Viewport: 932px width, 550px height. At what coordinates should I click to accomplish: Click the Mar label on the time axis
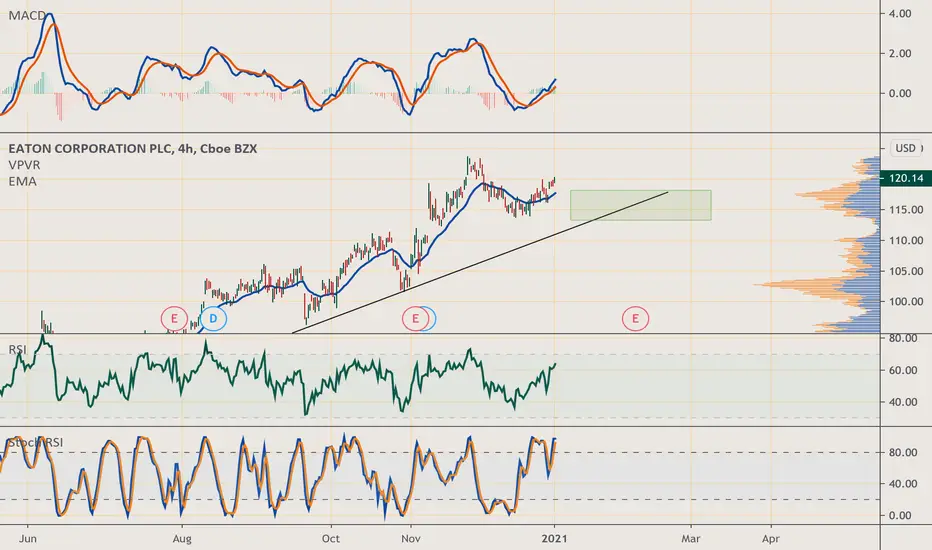(x=691, y=539)
